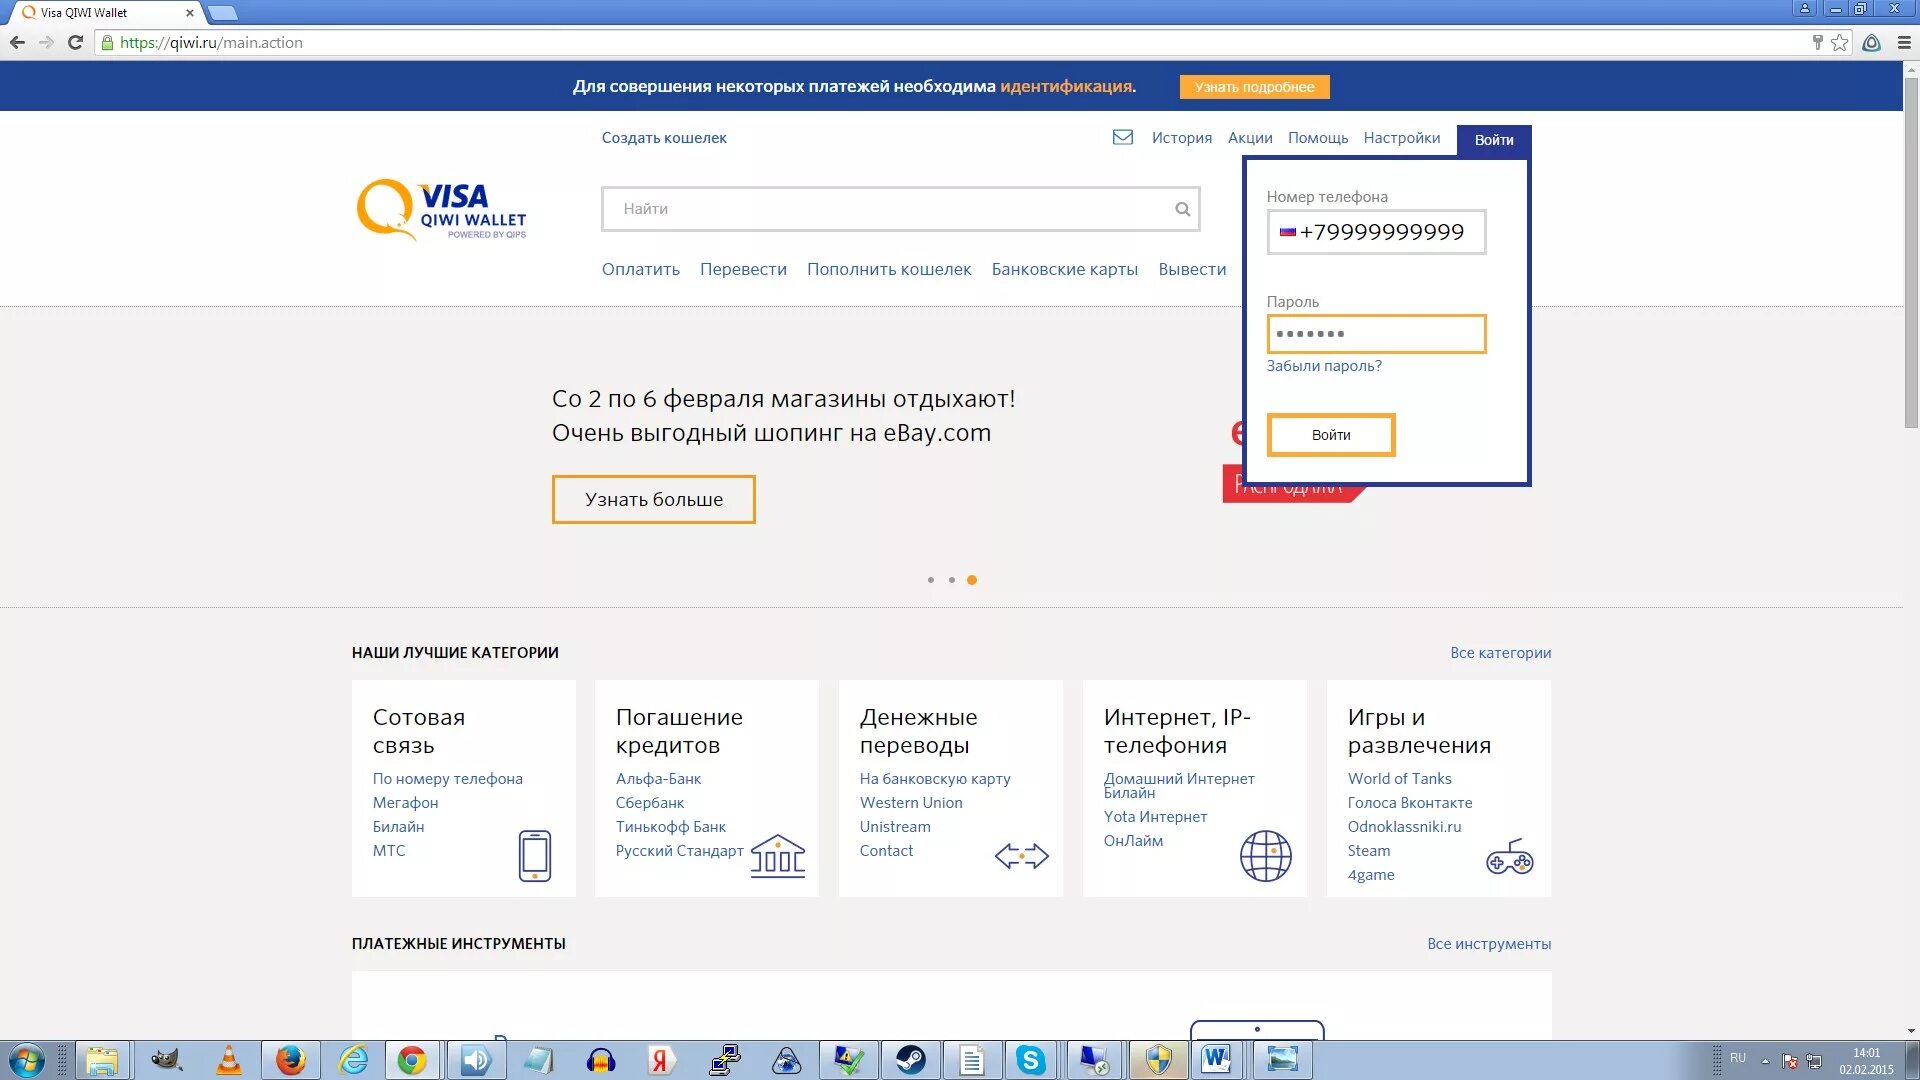Open Firefox from the taskbar
1920x1080 pixels.
pos(290,1060)
